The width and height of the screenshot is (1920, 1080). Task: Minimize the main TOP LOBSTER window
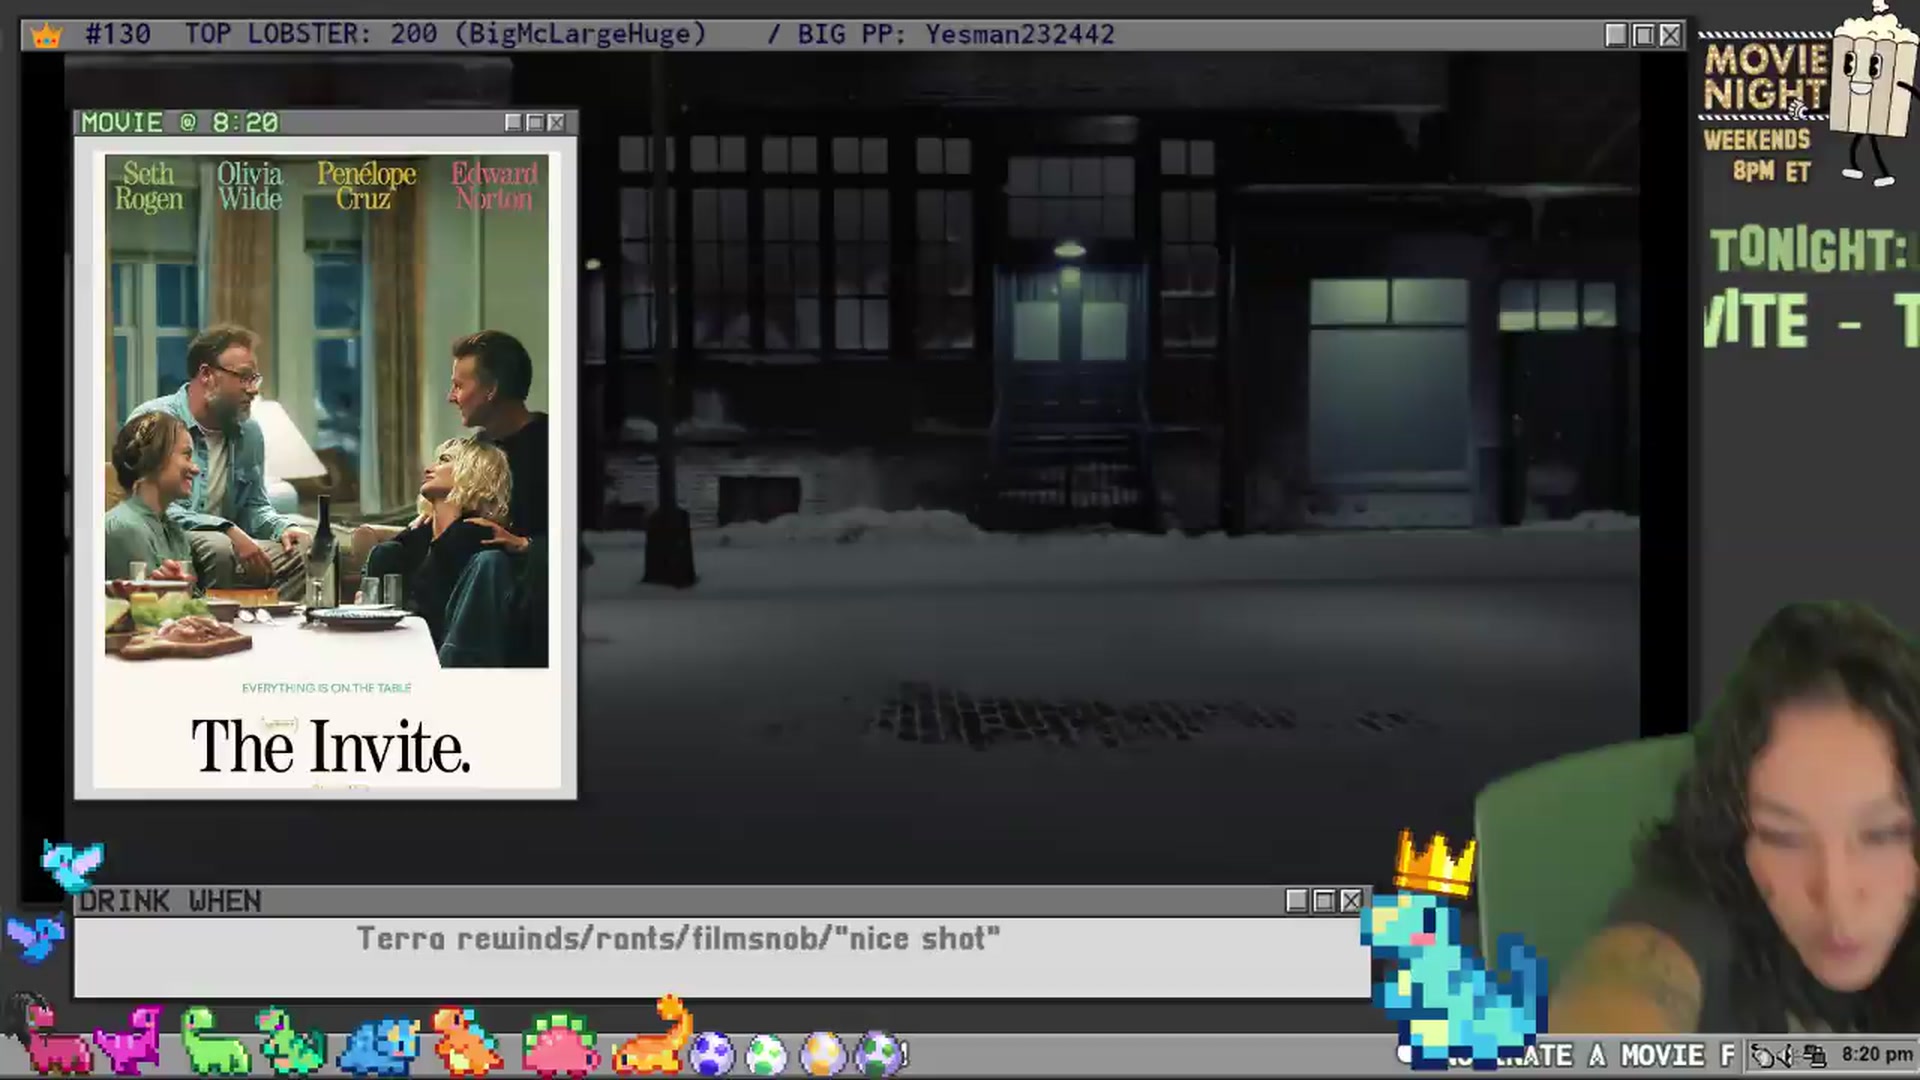[1616, 35]
